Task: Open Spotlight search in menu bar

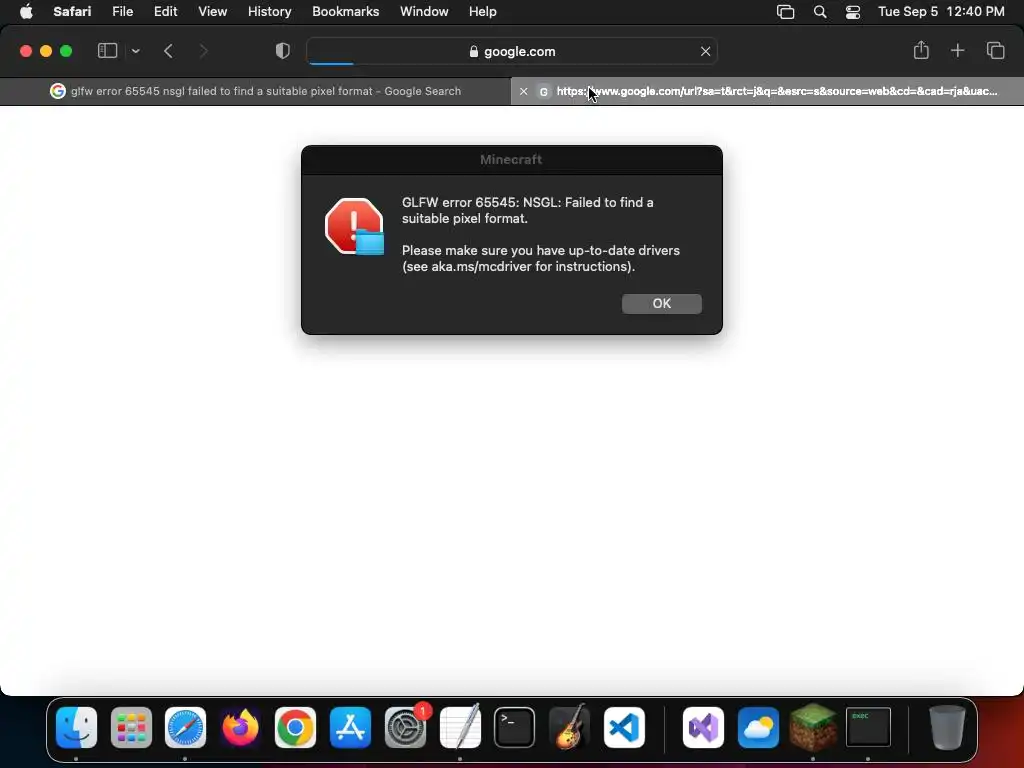Action: [820, 12]
